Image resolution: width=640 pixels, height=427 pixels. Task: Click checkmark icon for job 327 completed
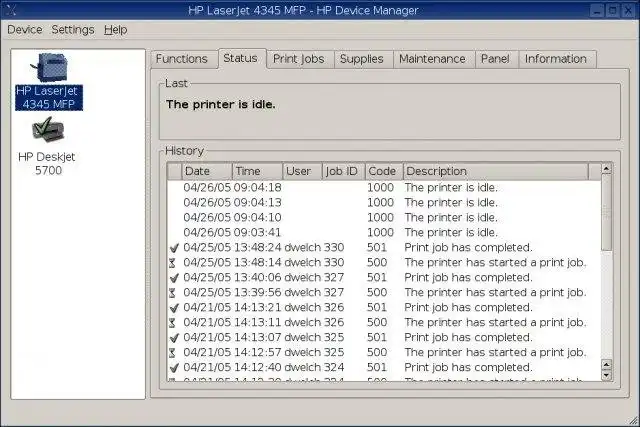[x=174, y=278]
